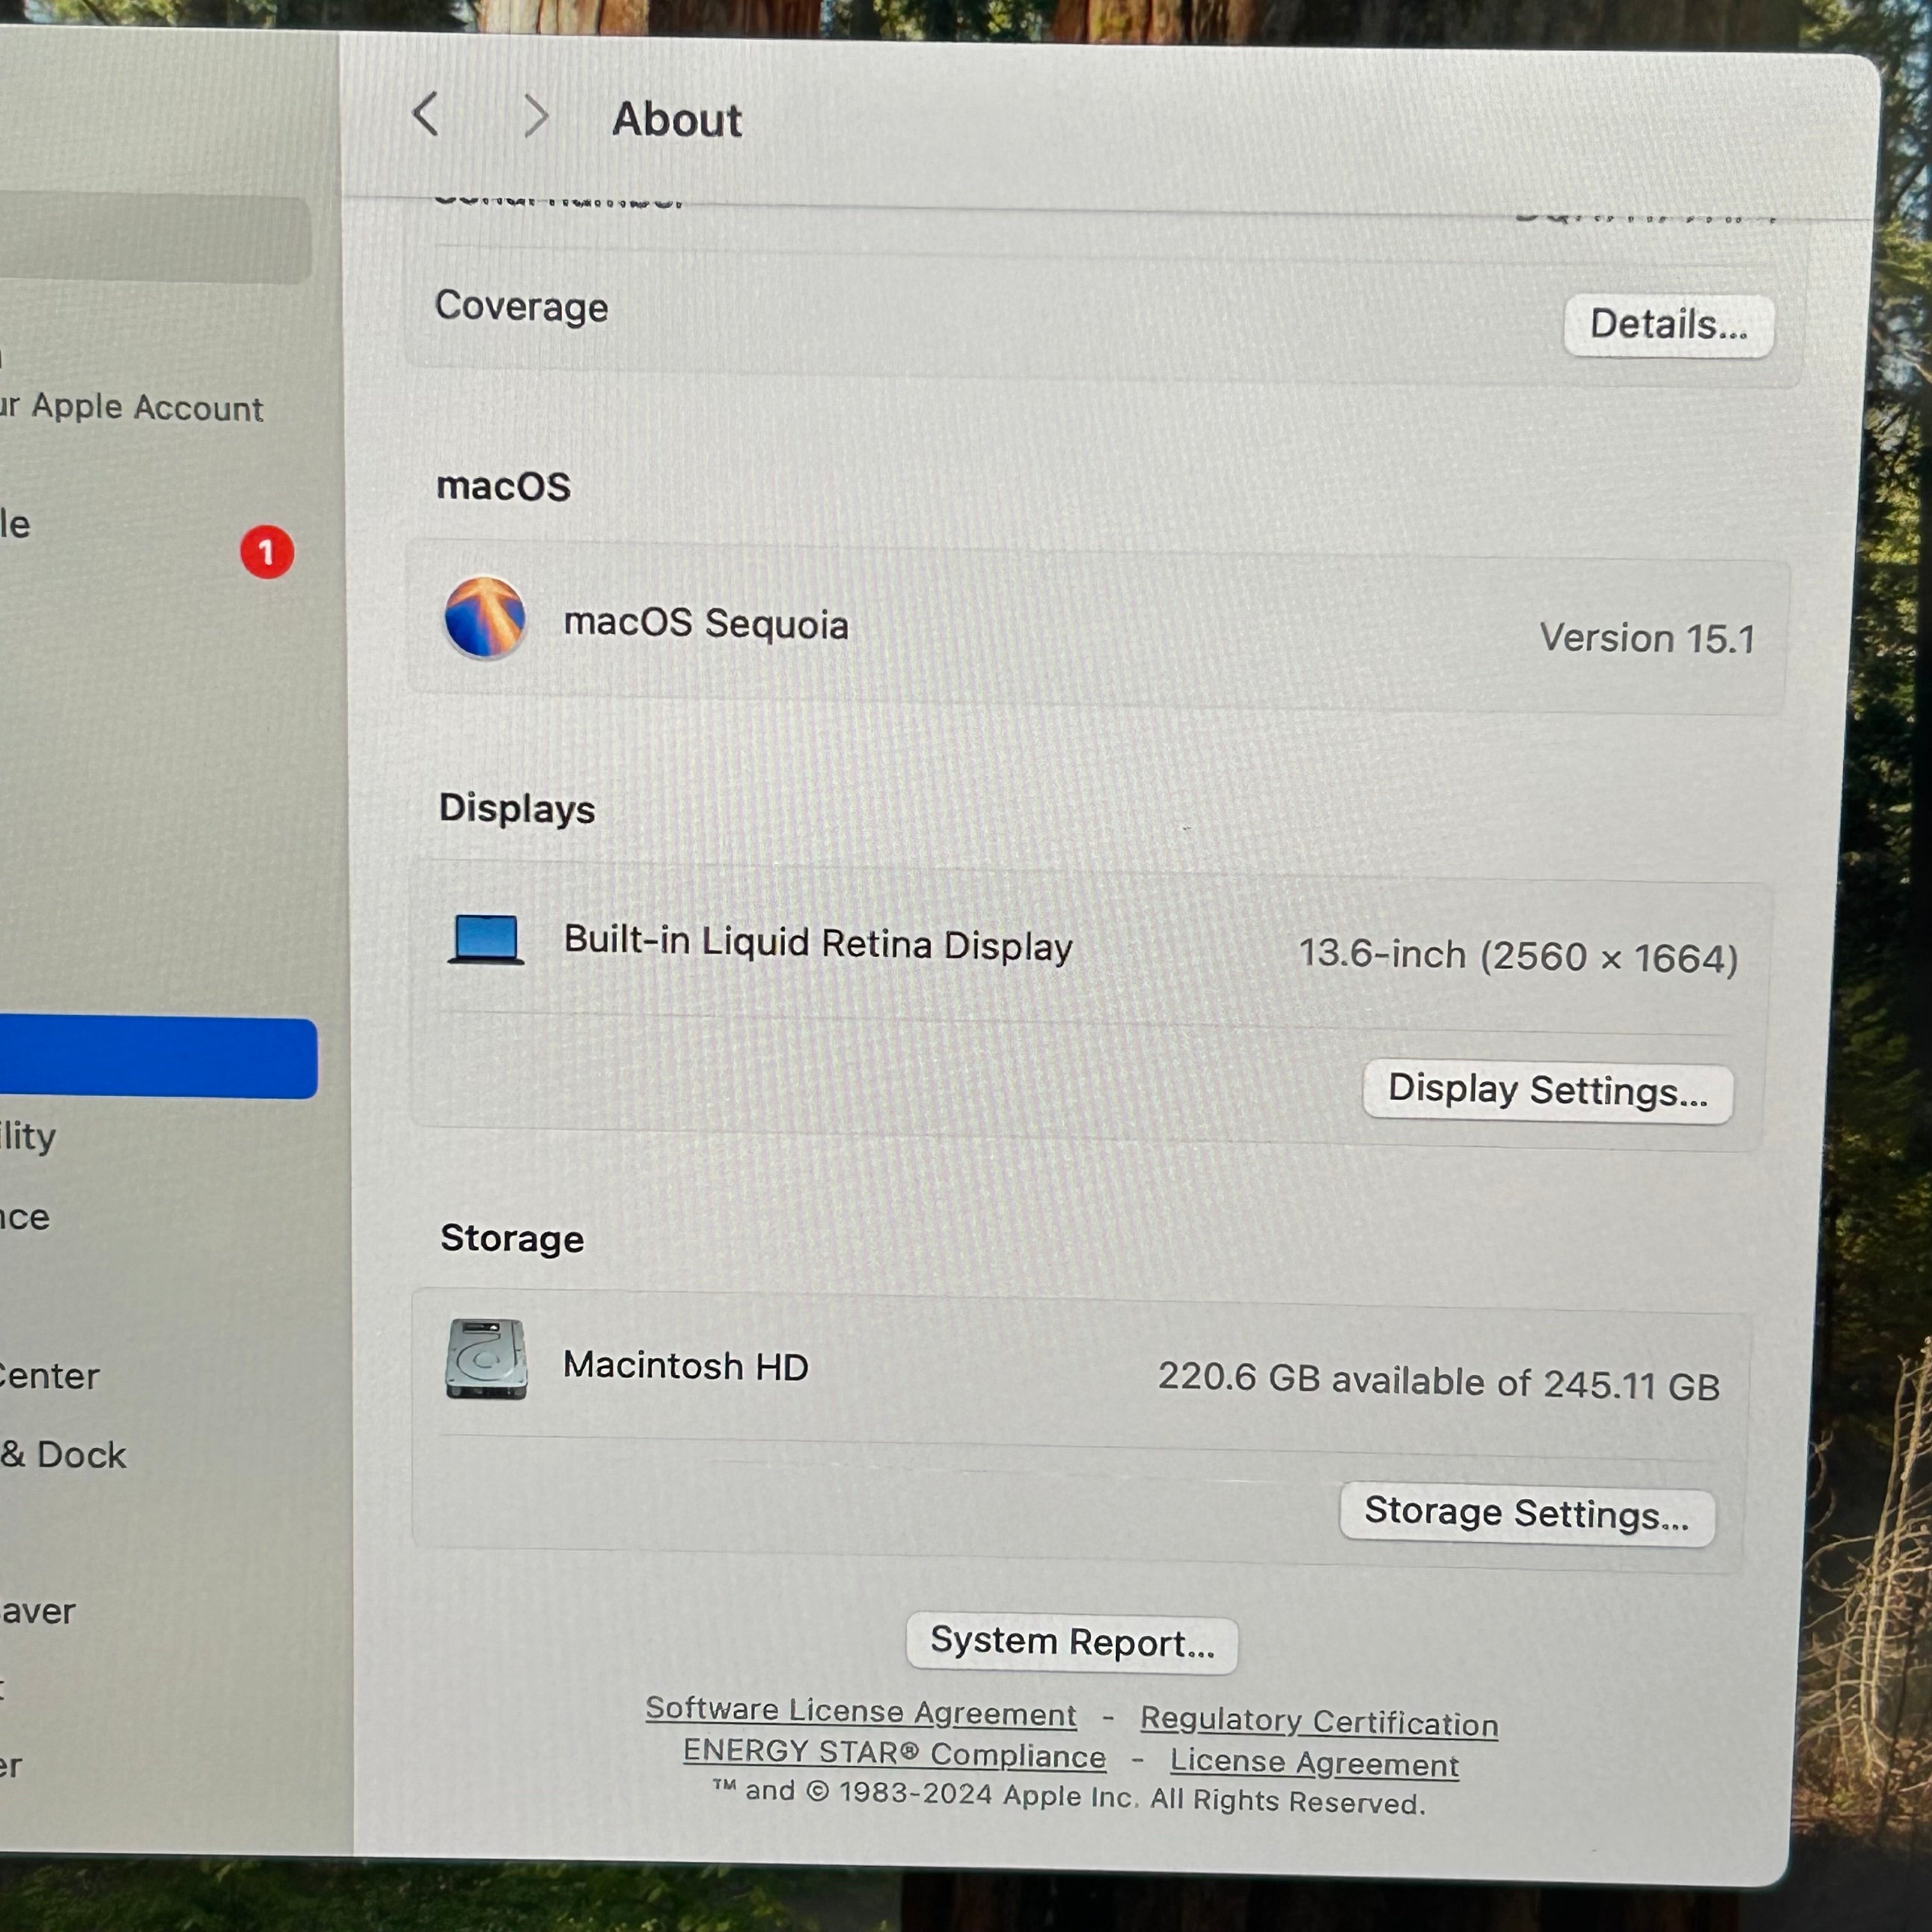Select the sidebar item ending in 'ility'
Image resolution: width=1932 pixels, height=1932 pixels.
[28, 1137]
